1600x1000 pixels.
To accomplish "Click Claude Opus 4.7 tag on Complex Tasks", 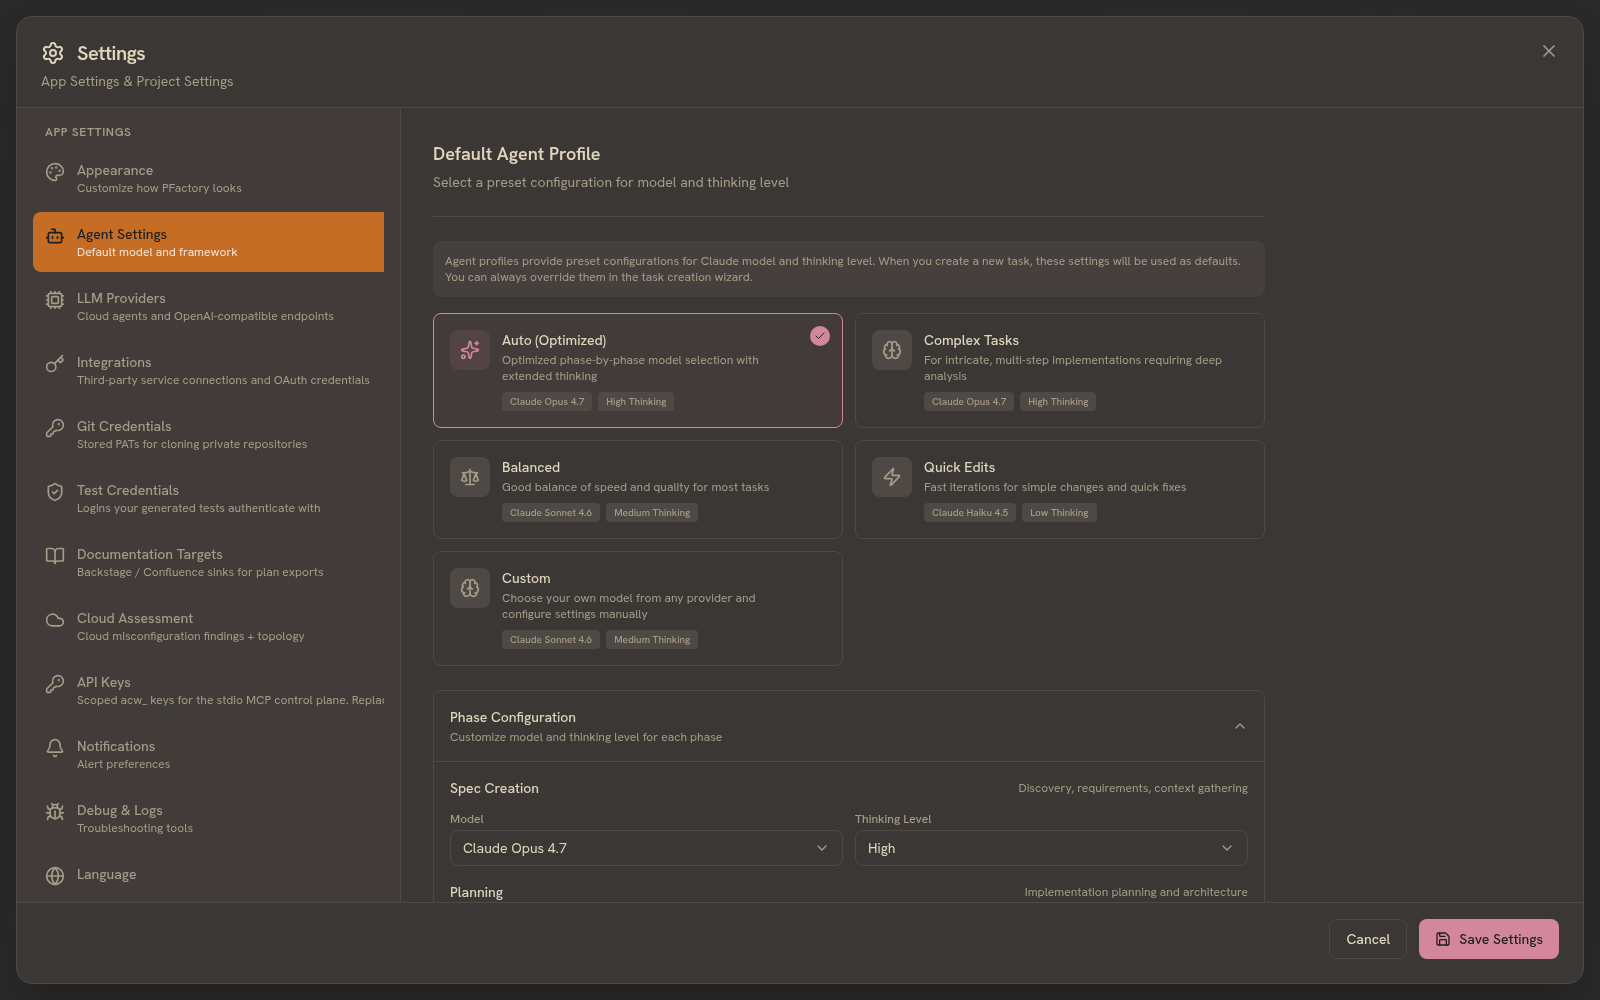I will (969, 402).
